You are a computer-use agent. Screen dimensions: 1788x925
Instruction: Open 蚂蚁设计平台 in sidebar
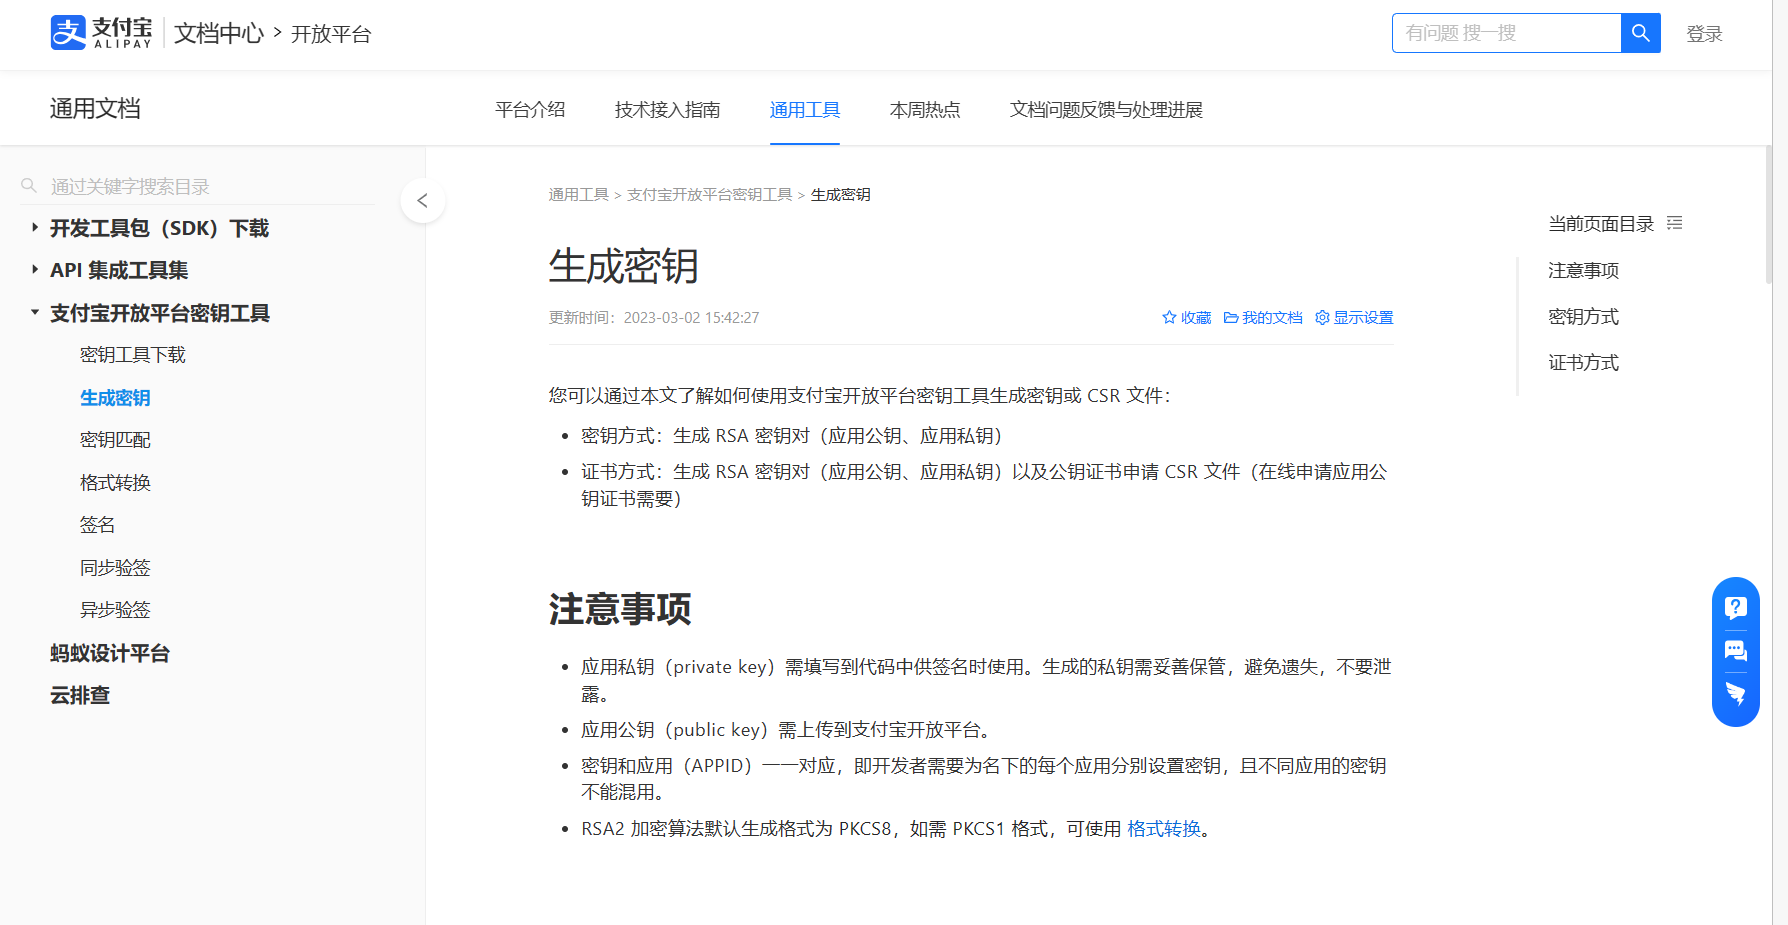tap(110, 653)
